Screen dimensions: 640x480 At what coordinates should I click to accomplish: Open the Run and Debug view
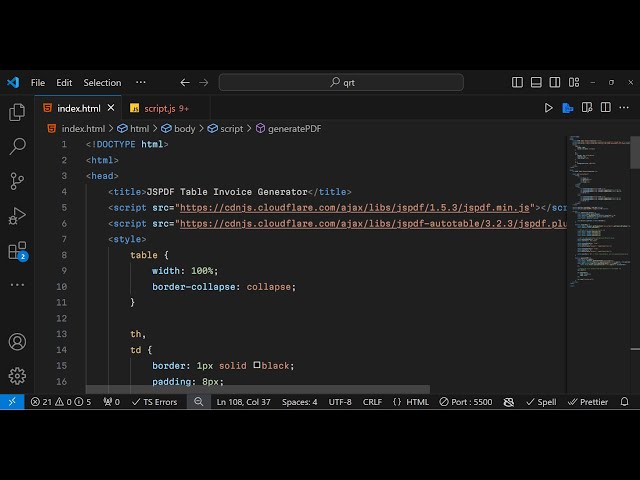coord(17,216)
